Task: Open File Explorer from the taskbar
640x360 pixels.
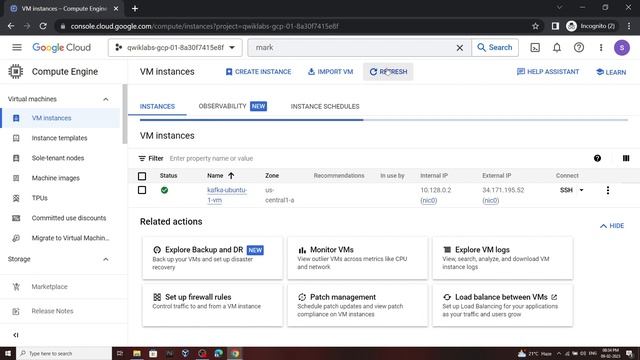Action: pyautogui.click(x=137, y=353)
